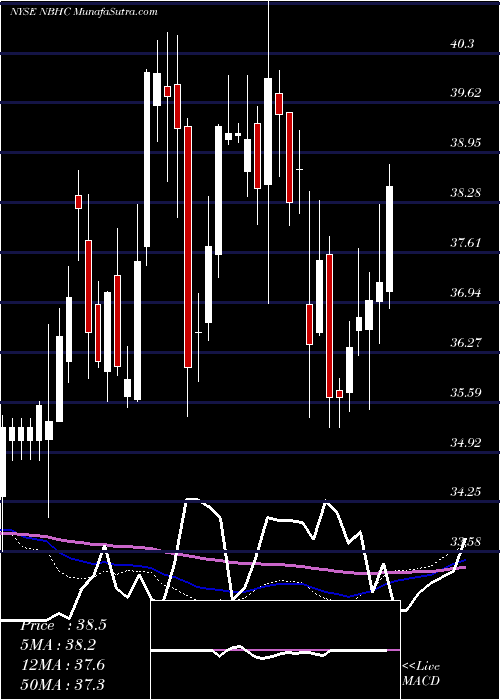
Task: Click the 34.25 price axis label
Action: coord(466,492)
